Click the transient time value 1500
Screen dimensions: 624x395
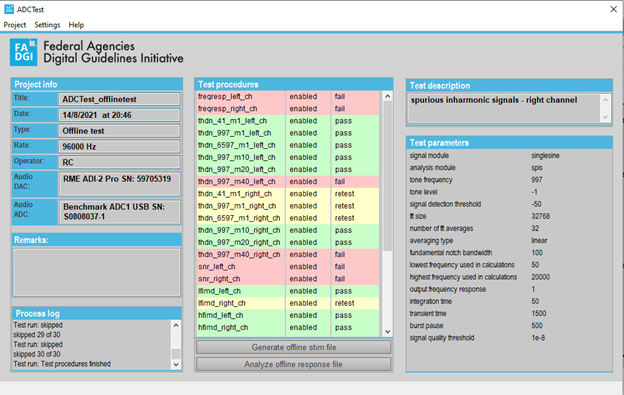click(539, 313)
